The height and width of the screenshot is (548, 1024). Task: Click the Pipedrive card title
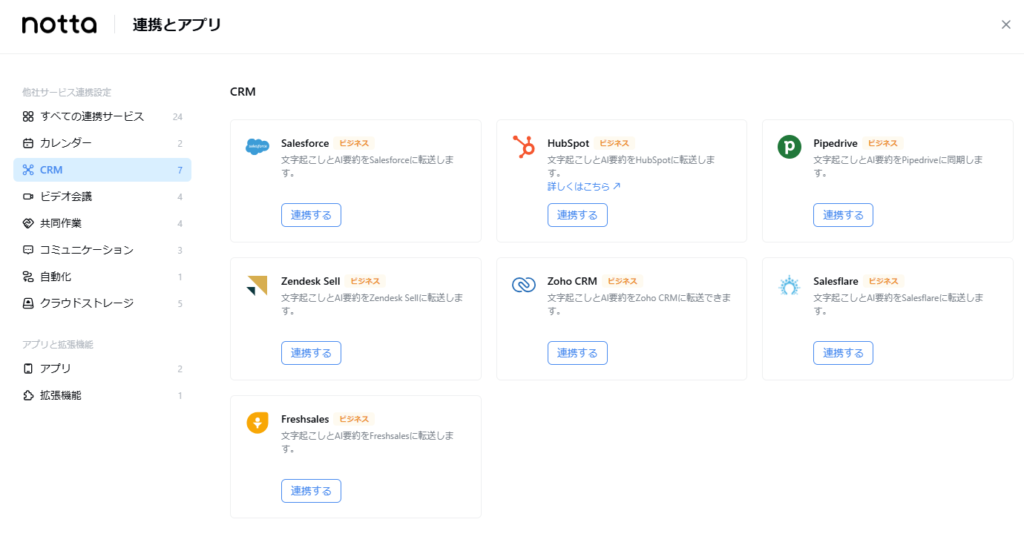tap(835, 143)
